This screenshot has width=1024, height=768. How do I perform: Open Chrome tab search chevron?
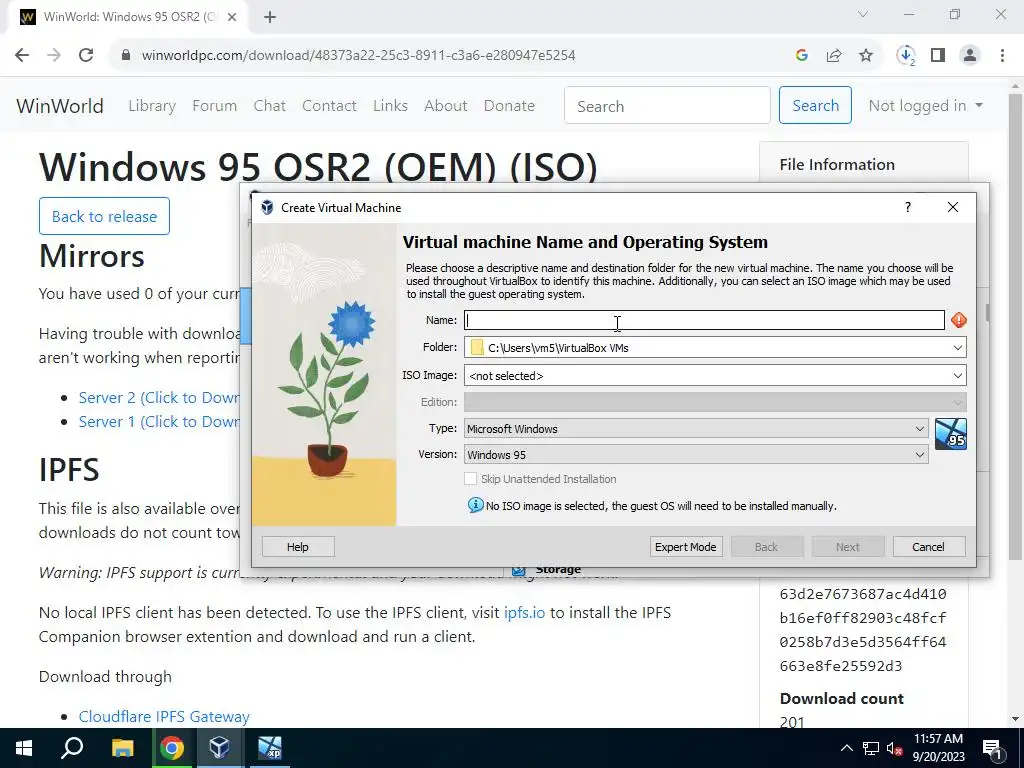pos(863,14)
